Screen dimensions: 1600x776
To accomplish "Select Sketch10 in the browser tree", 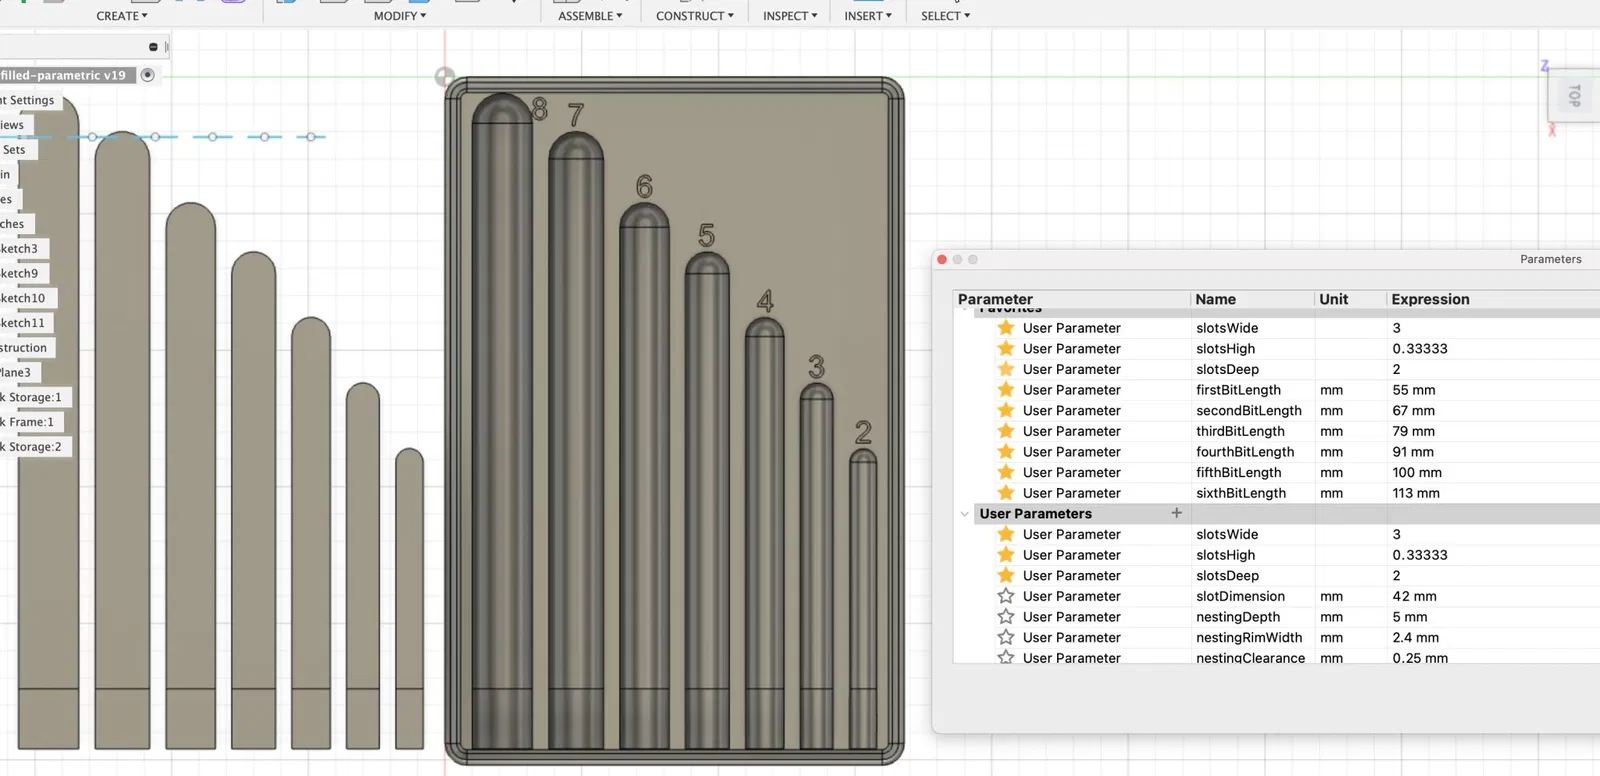I will 23,298.
